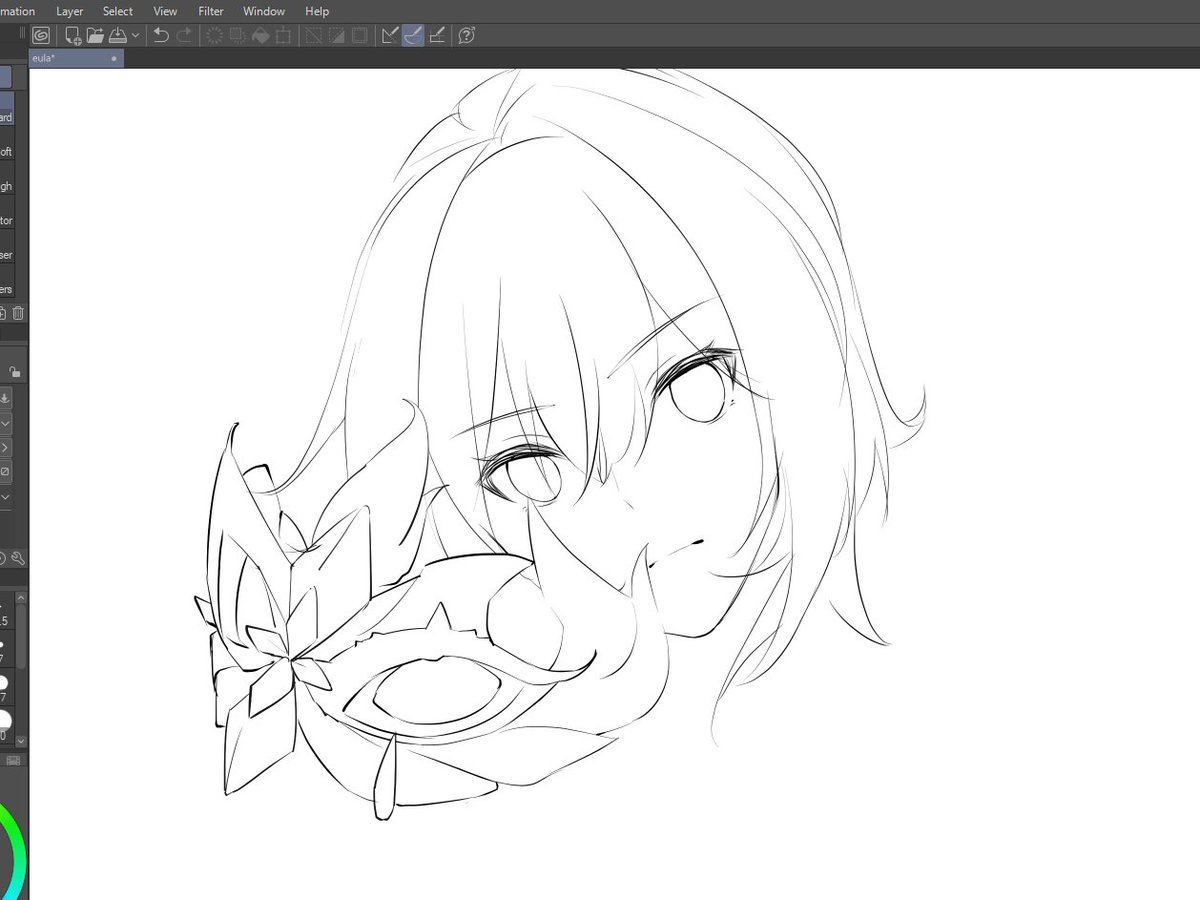The height and width of the screenshot is (900, 1200).
Task: Click the brush size list scrollbar thumb
Action: coord(22,635)
